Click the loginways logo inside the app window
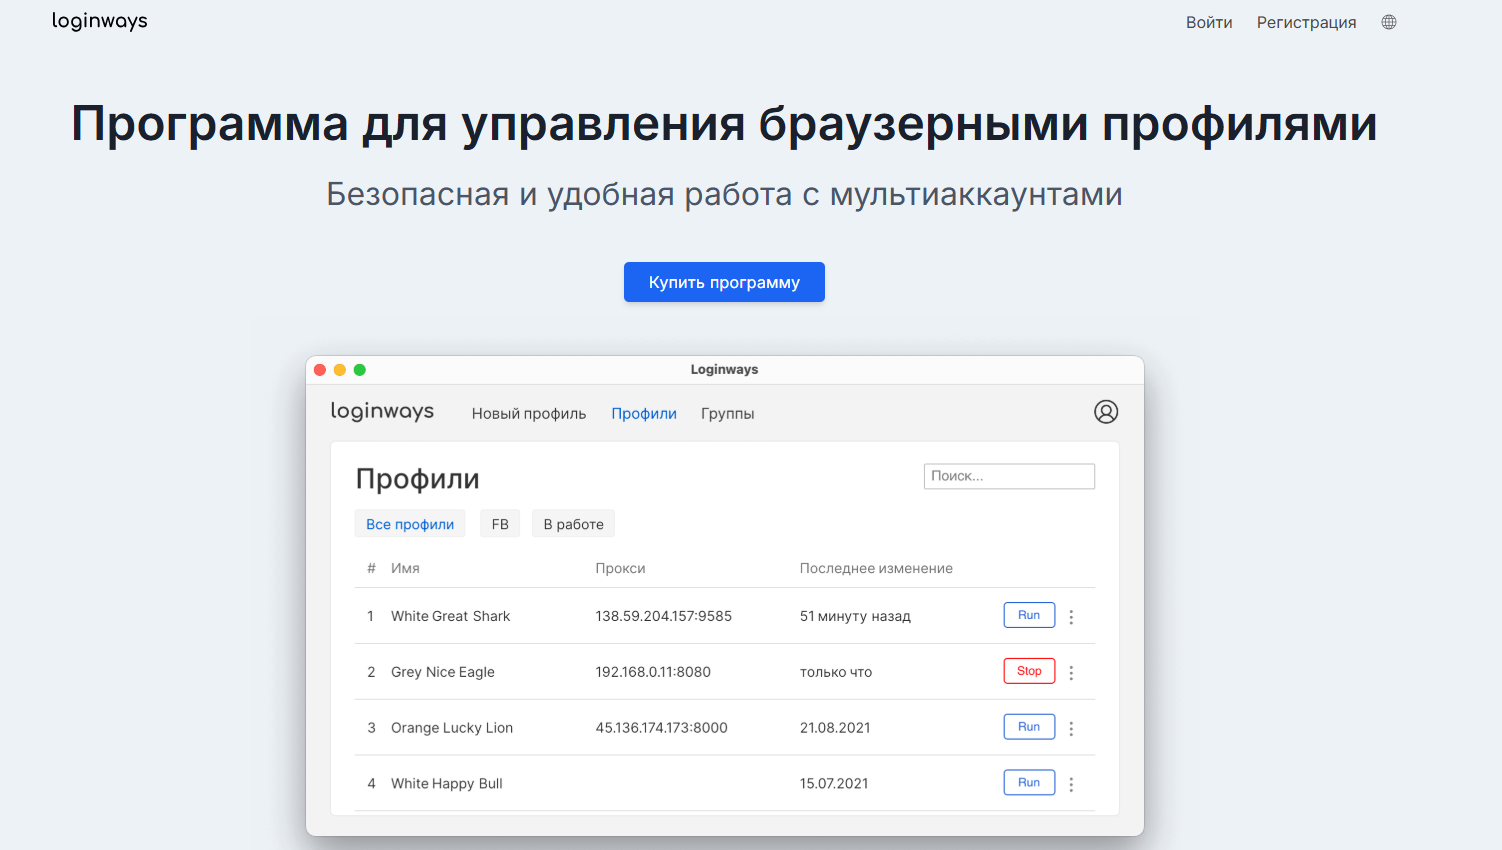Viewport: 1502px width, 850px height. [382, 412]
